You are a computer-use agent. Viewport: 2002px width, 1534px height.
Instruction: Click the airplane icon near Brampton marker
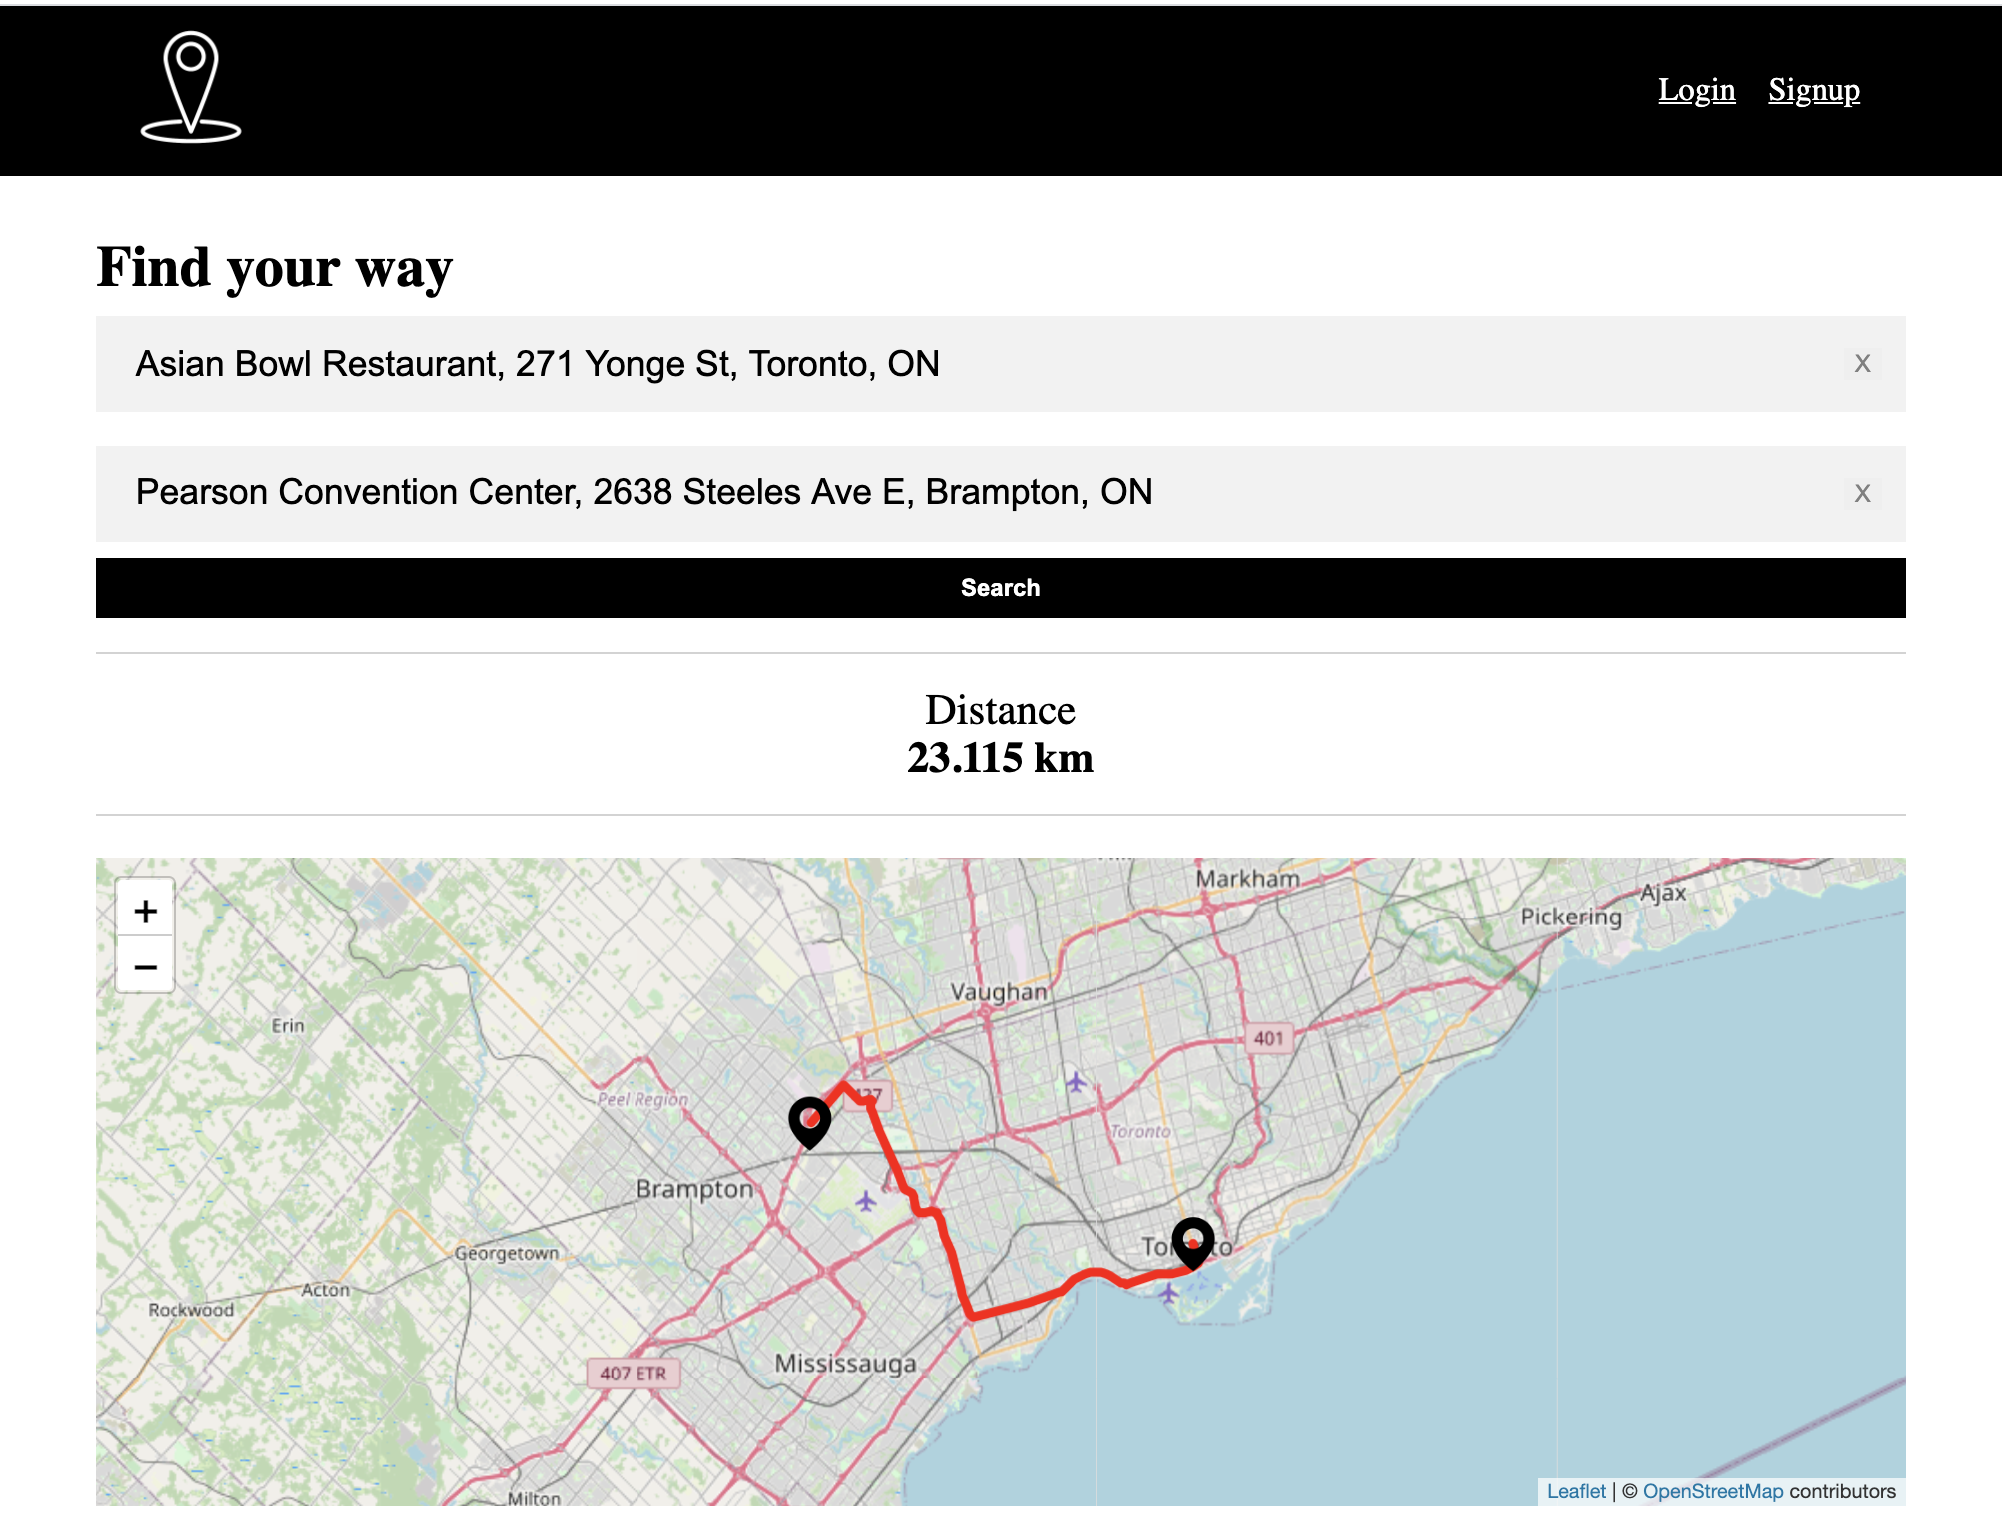click(866, 1201)
